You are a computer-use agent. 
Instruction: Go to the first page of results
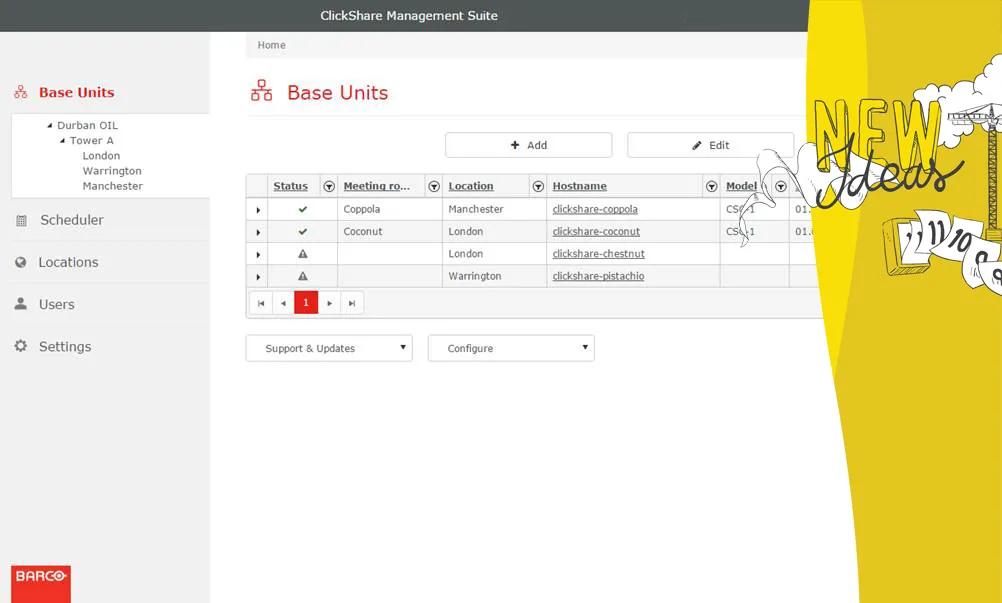click(260, 303)
